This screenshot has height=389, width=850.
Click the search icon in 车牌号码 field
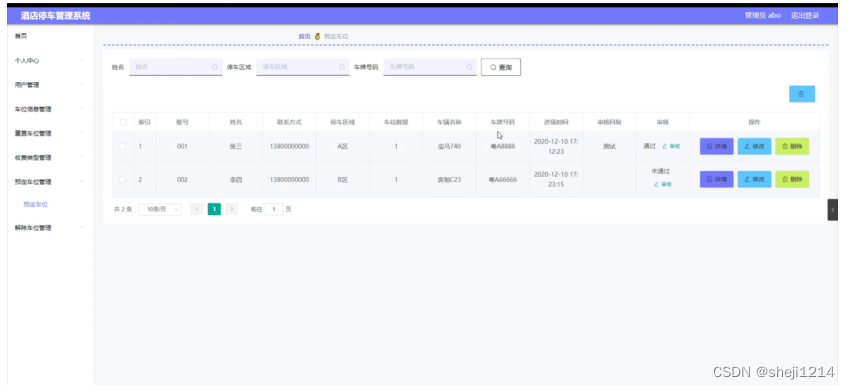(x=469, y=67)
